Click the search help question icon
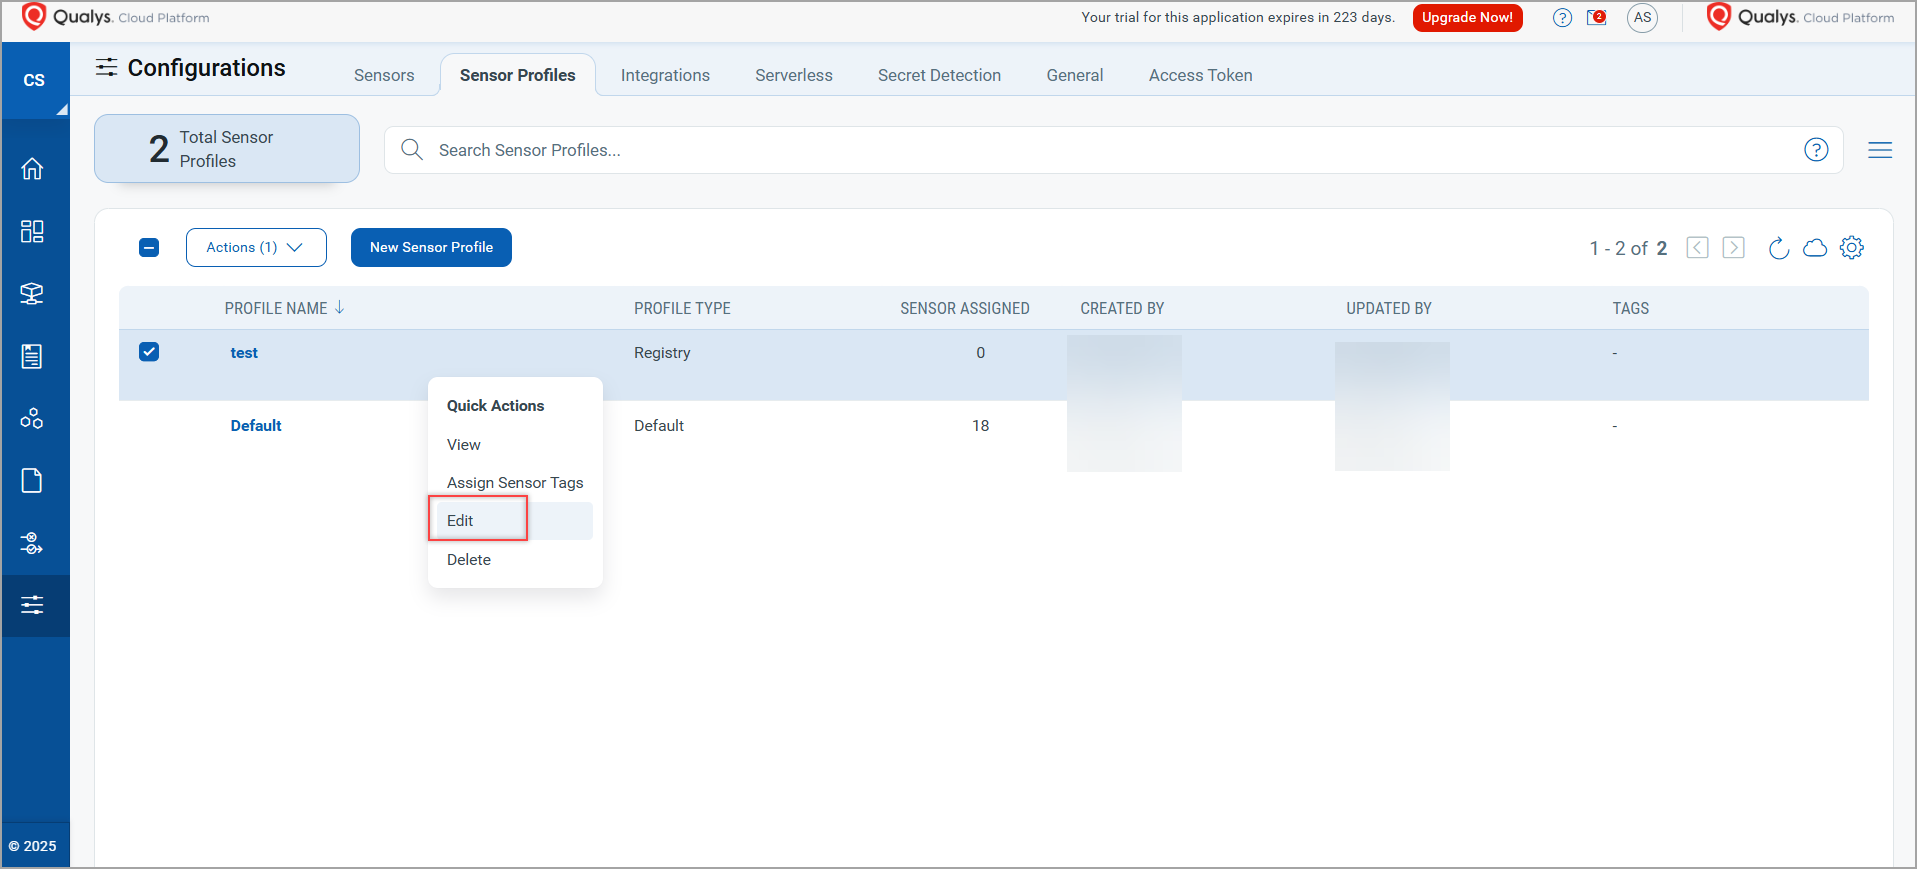This screenshot has width=1917, height=869. point(1815,150)
